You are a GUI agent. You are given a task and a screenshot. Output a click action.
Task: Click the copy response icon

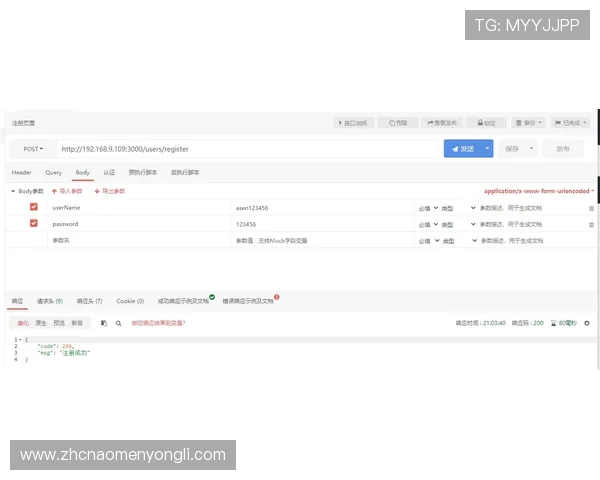click(x=103, y=323)
